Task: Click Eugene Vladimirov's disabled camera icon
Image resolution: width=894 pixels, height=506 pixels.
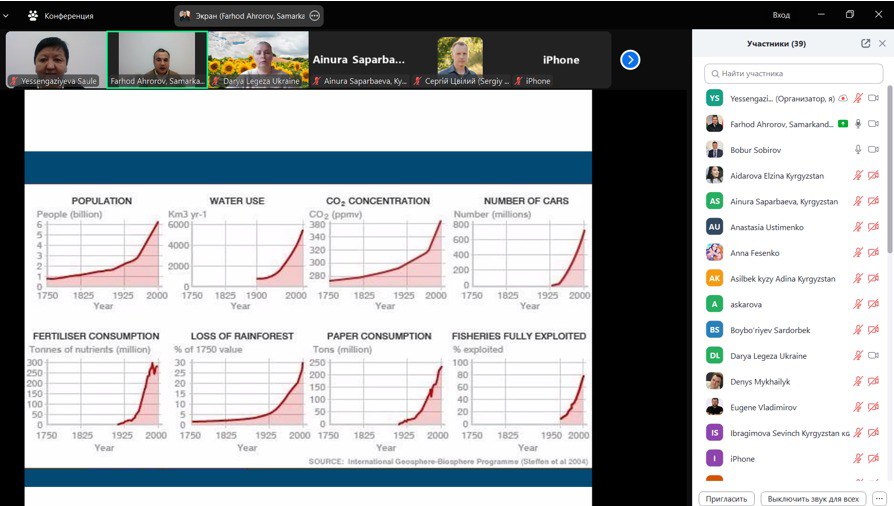Action: (x=873, y=407)
